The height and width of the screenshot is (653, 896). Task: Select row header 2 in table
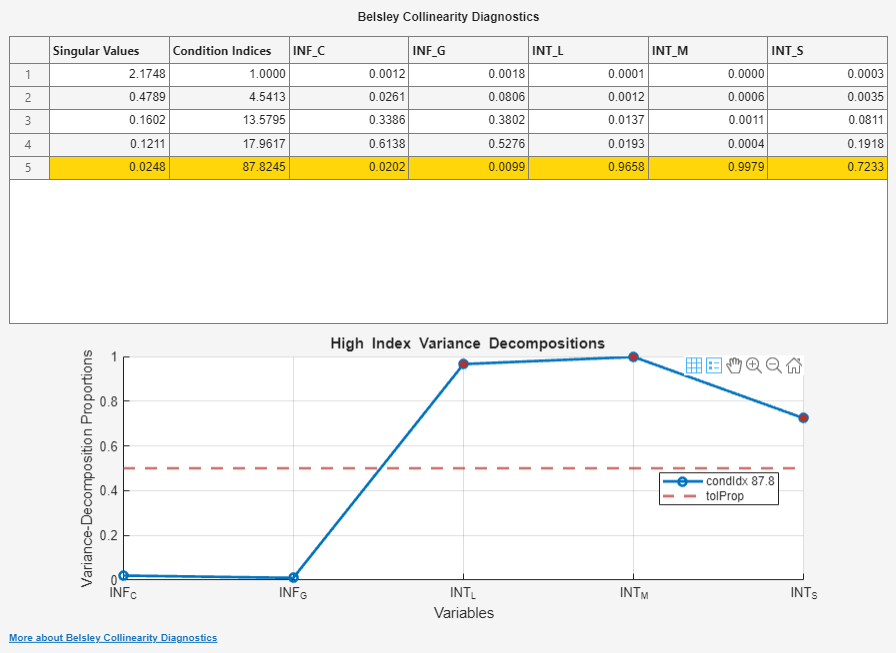[x=29, y=98]
